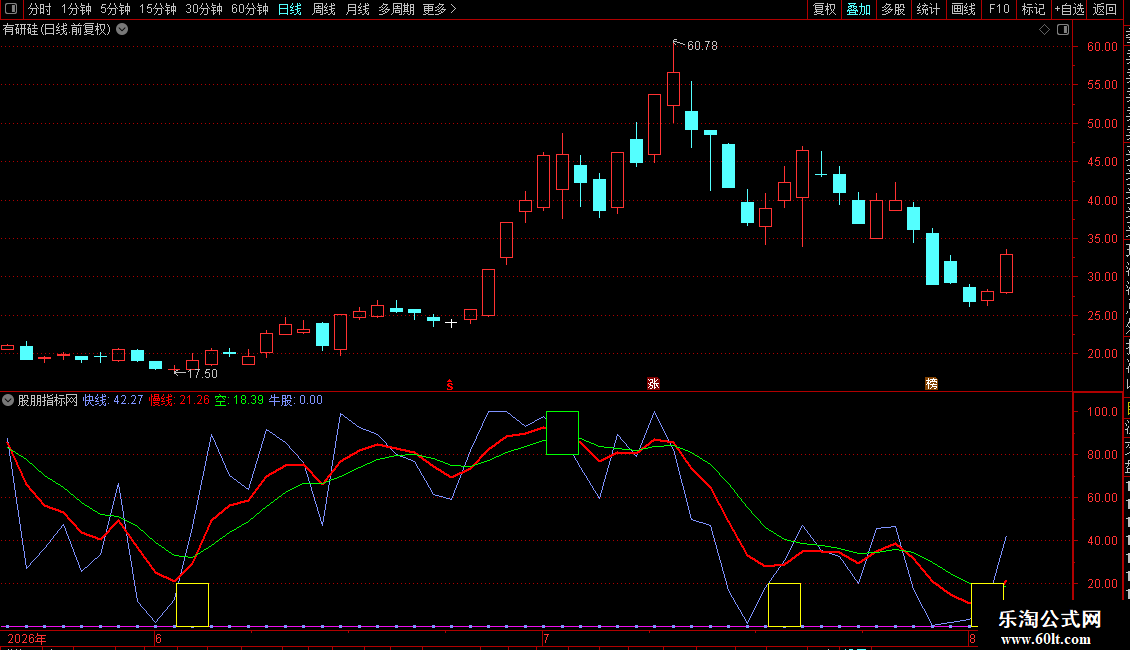The height and width of the screenshot is (650, 1130).
Task: Click the 牛股: 0.00 readout
Action: pos(295,400)
